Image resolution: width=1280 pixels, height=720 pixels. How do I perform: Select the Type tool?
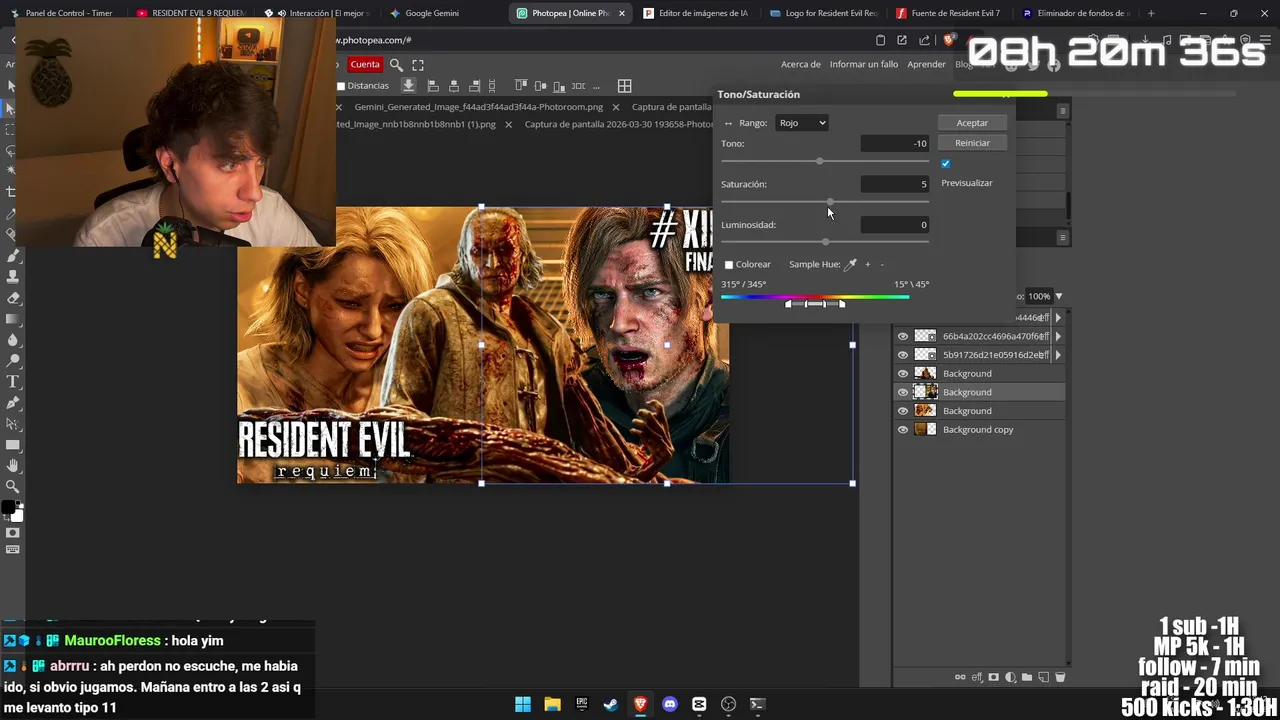[x=13, y=382]
